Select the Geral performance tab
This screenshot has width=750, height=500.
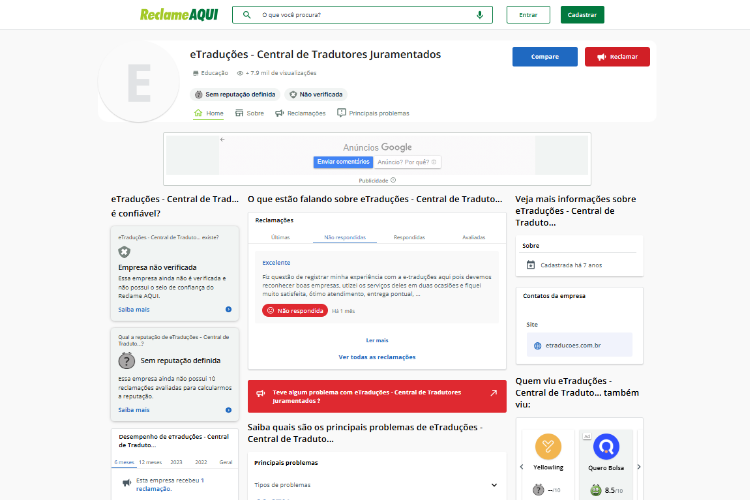(x=226, y=462)
